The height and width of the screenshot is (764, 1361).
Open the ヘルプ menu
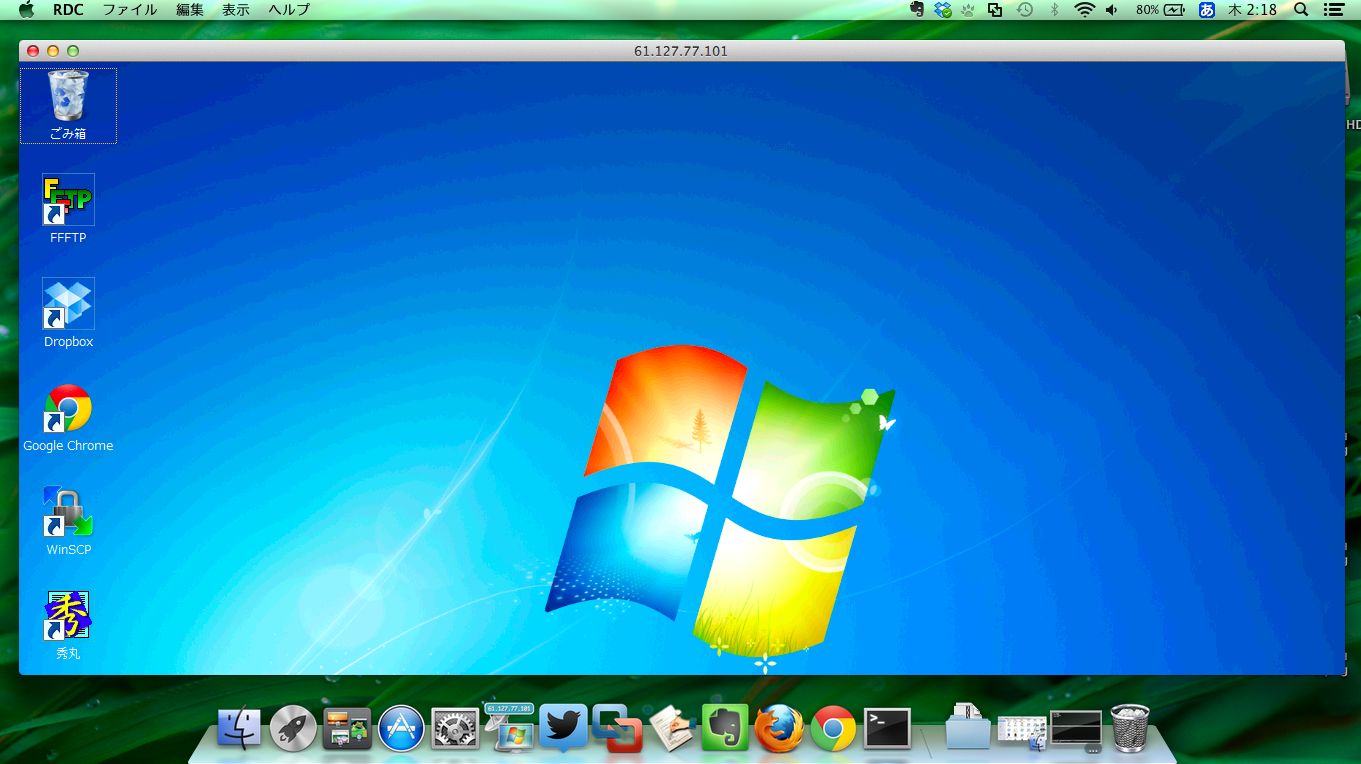[289, 10]
